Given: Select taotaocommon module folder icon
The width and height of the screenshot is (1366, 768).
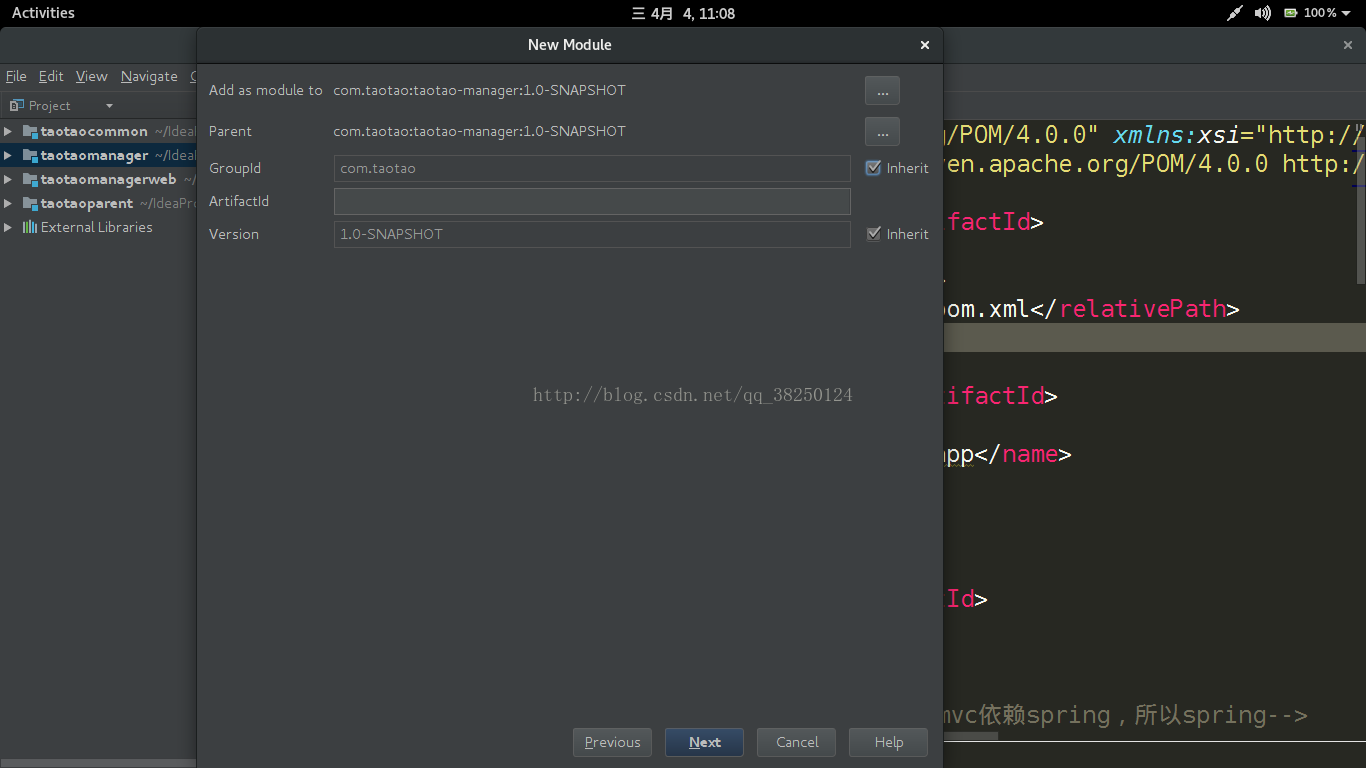Looking at the screenshot, I should pos(30,131).
